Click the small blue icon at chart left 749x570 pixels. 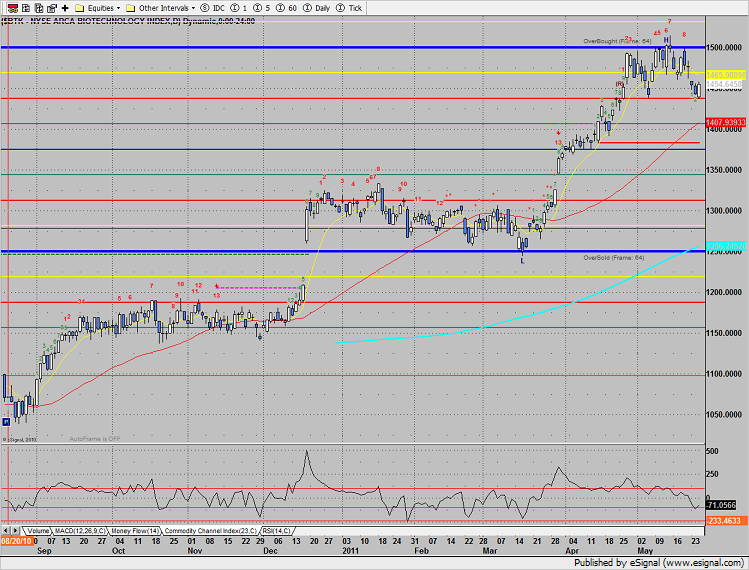[6, 422]
